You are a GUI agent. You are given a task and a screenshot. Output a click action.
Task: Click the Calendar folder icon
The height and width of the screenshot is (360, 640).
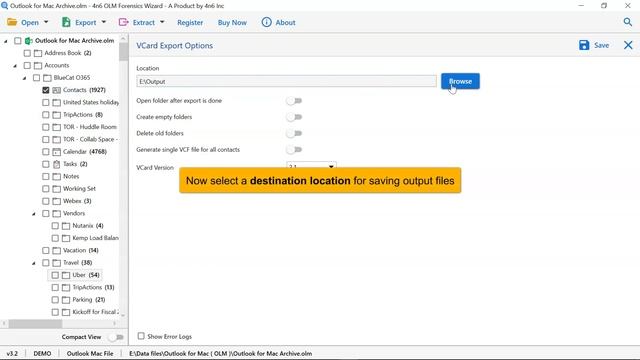point(57,152)
